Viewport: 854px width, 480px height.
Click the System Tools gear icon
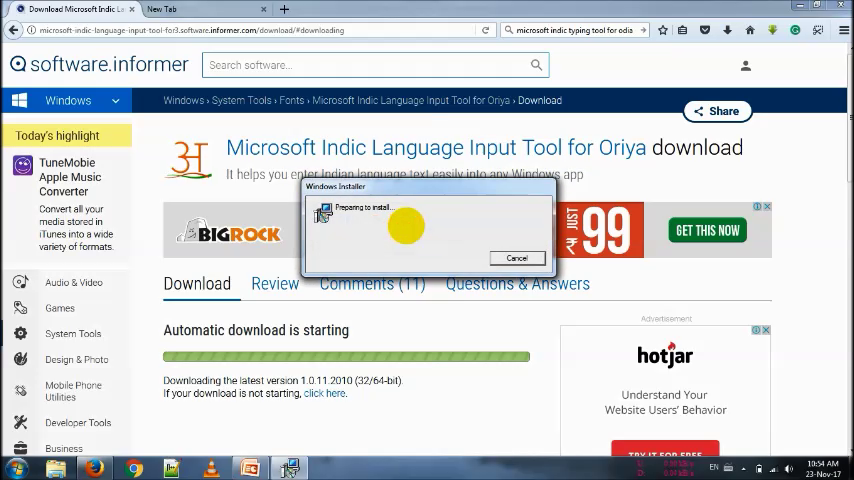(x=21, y=333)
